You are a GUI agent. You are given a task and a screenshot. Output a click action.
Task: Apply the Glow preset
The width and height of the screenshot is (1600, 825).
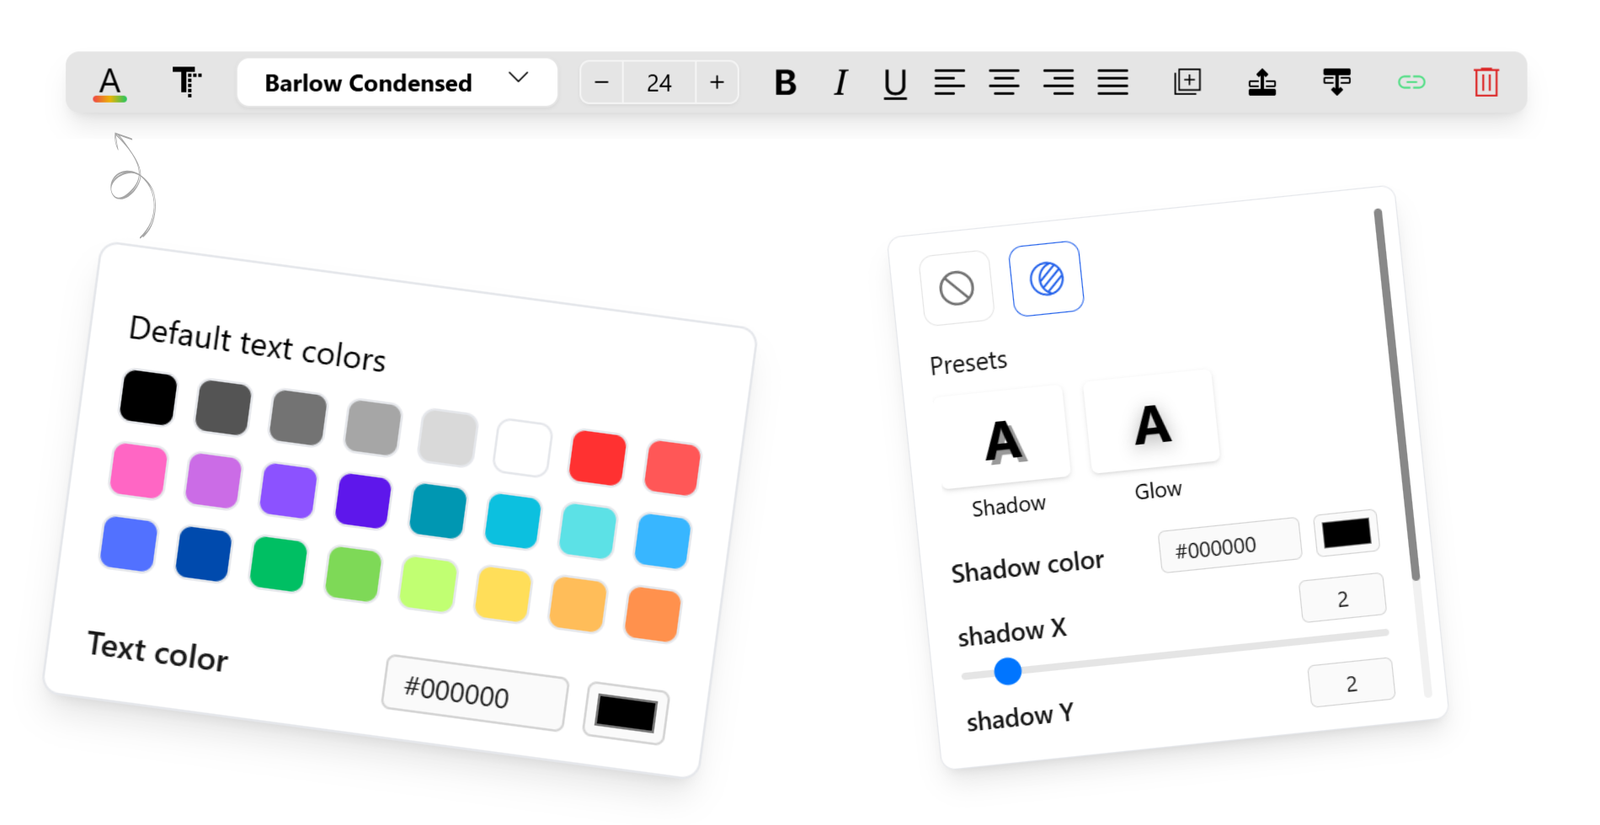click(x=1153, y=425)
